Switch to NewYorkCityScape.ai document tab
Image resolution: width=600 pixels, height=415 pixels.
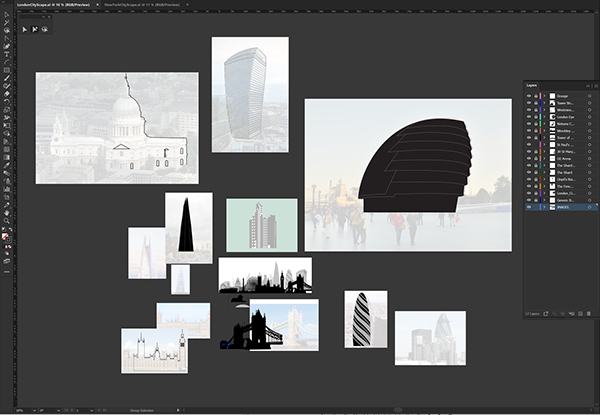(142, 5)
